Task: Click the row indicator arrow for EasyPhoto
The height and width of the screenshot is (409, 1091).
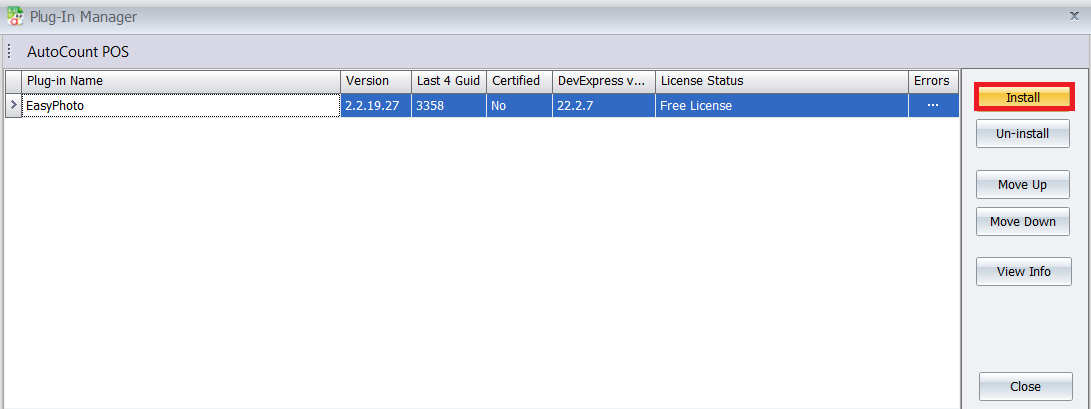Action: (13, 105)
